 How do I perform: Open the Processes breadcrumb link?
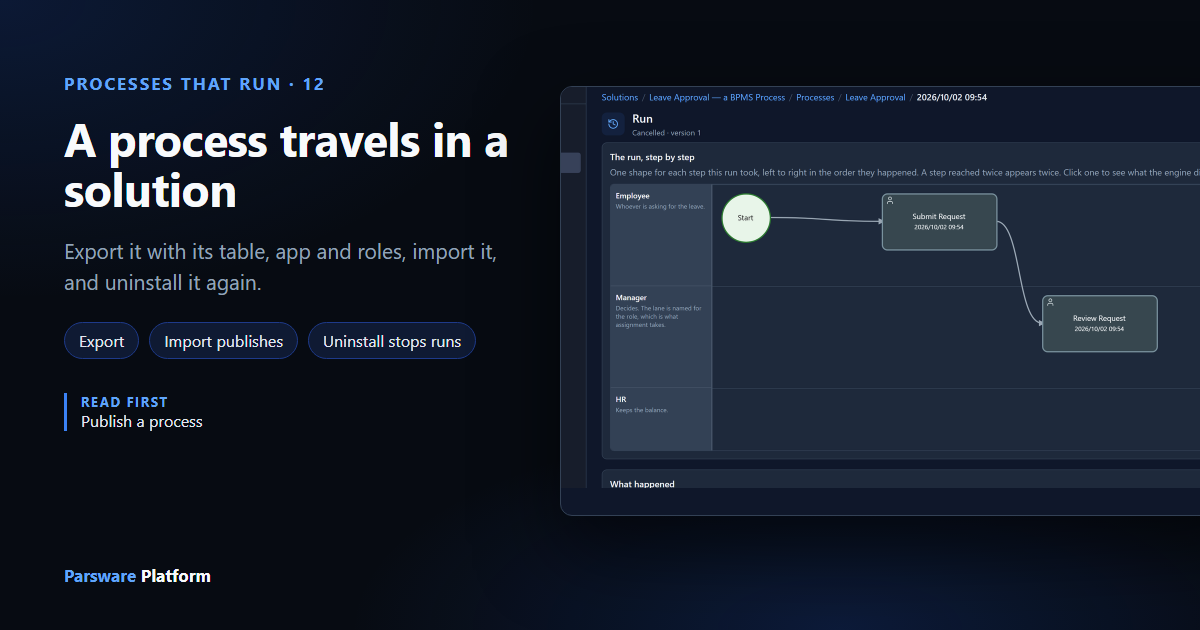click(815, 98)
